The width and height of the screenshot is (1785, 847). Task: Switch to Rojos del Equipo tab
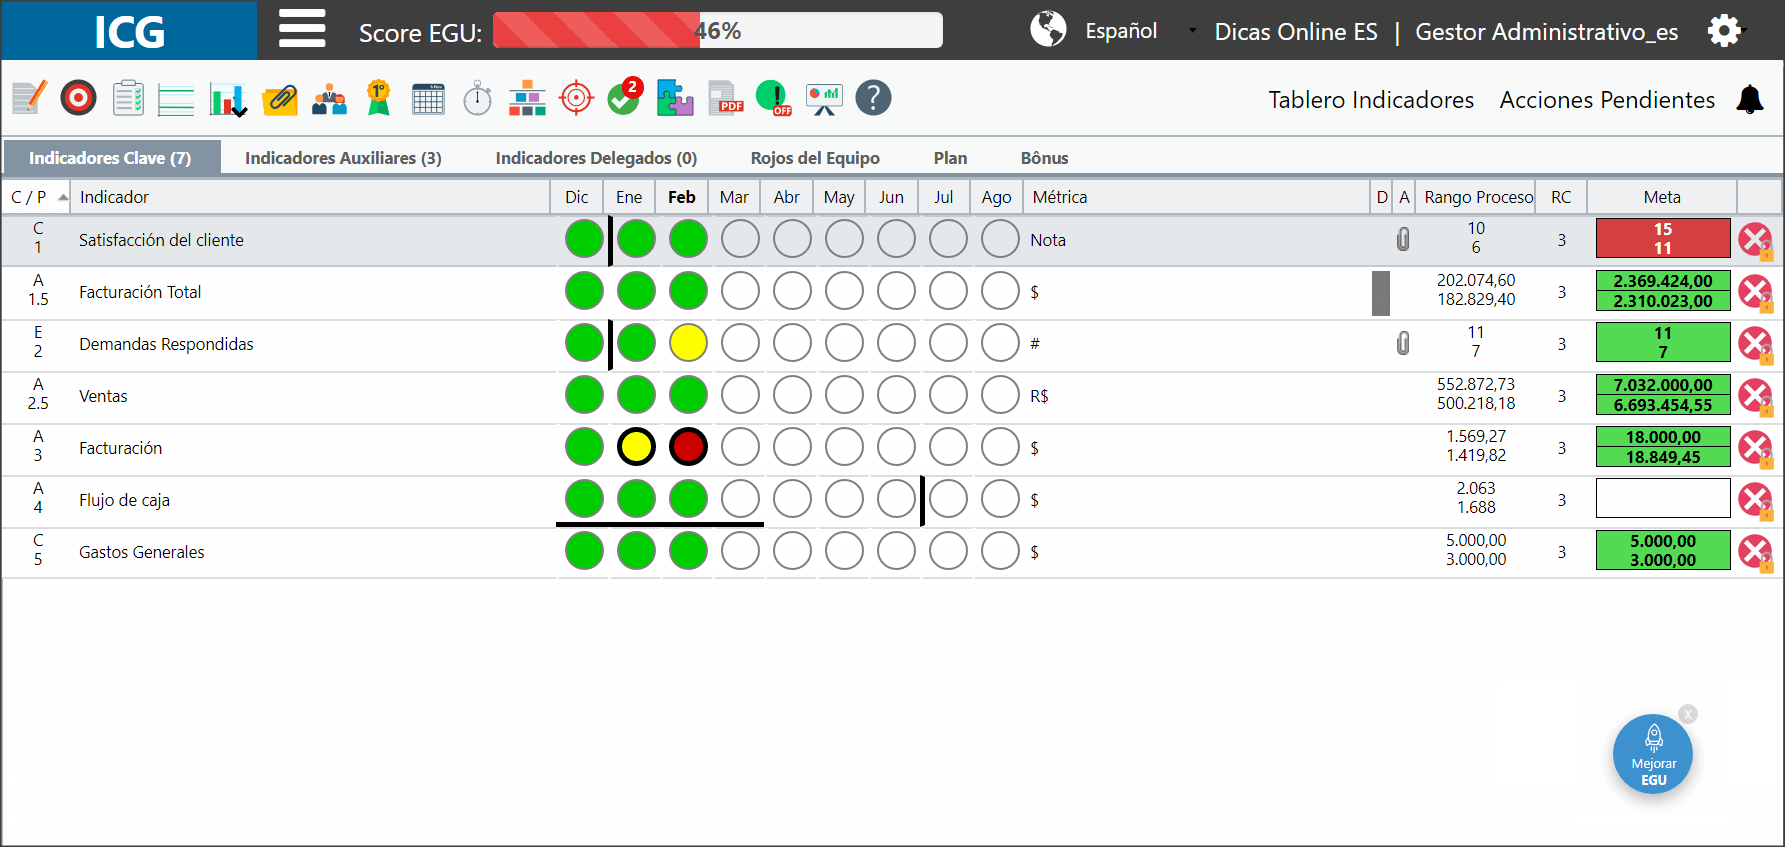pos(815,158)
